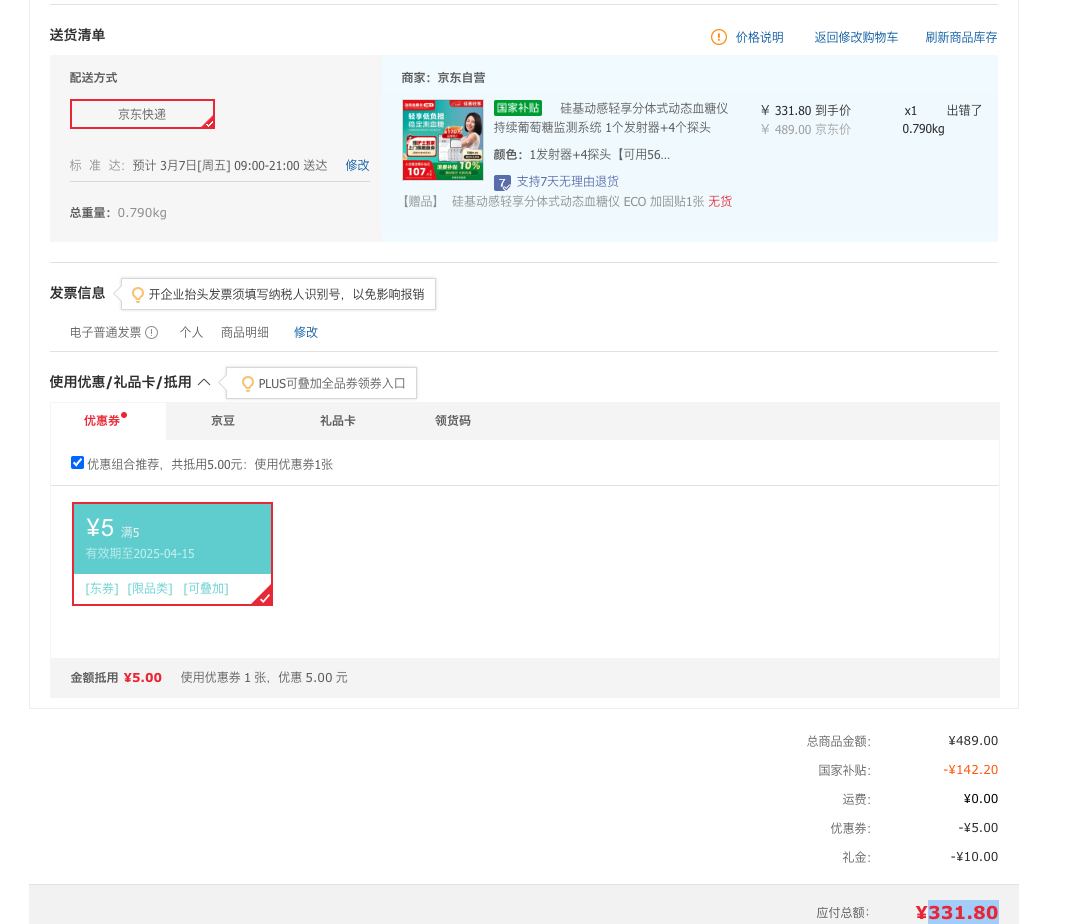Switch to the 领货码 tab
This screenshot has width=1076, height=924.
pos(453,421)
